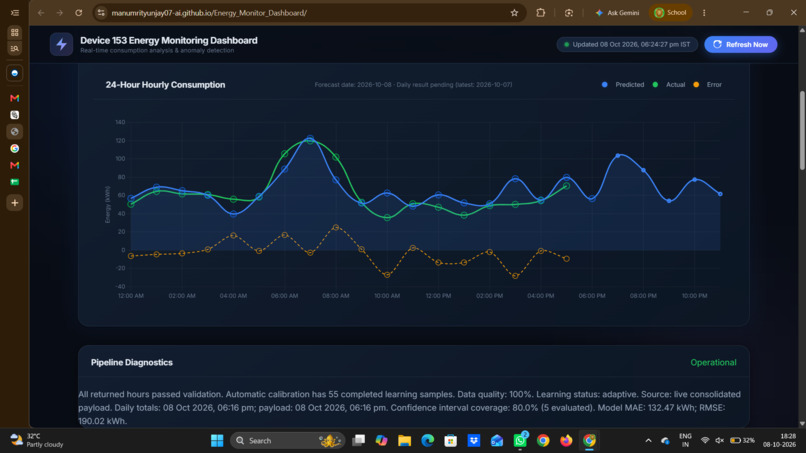Click the taskbar Search box
Screen dimensions: 806x453
tap(288, 441)
